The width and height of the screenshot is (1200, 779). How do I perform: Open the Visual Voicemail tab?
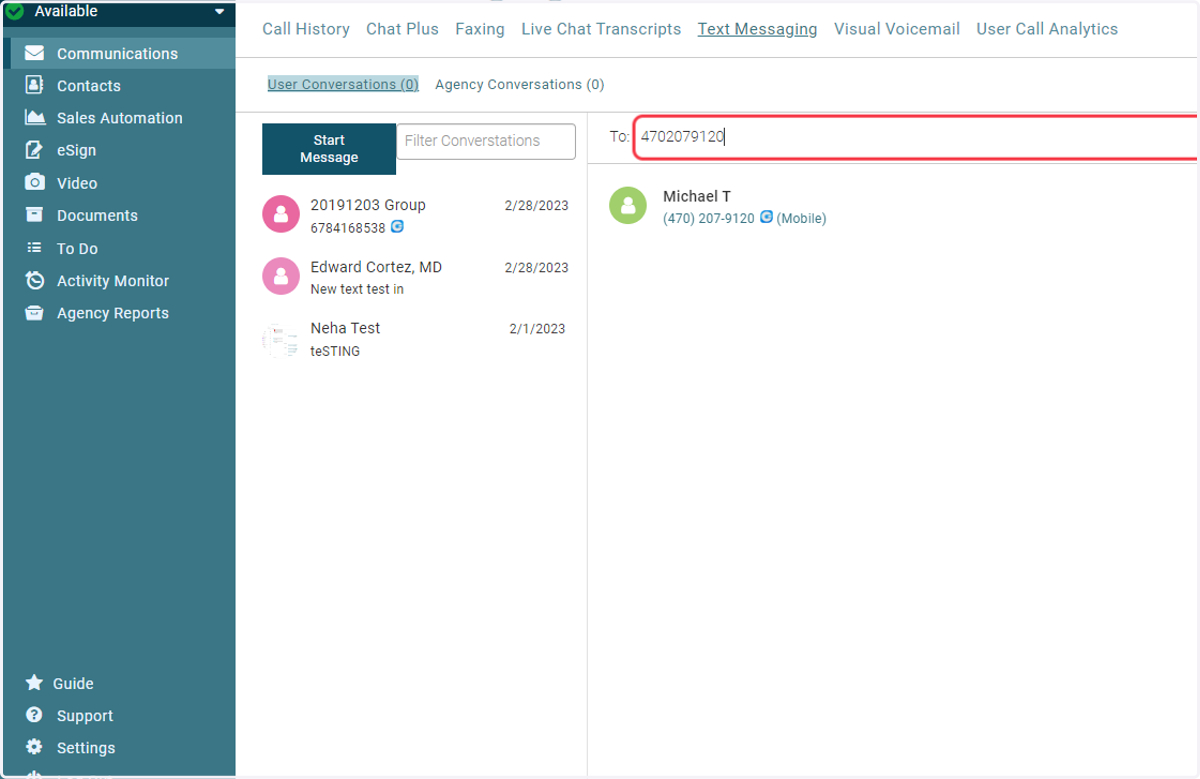coord(897,29)
